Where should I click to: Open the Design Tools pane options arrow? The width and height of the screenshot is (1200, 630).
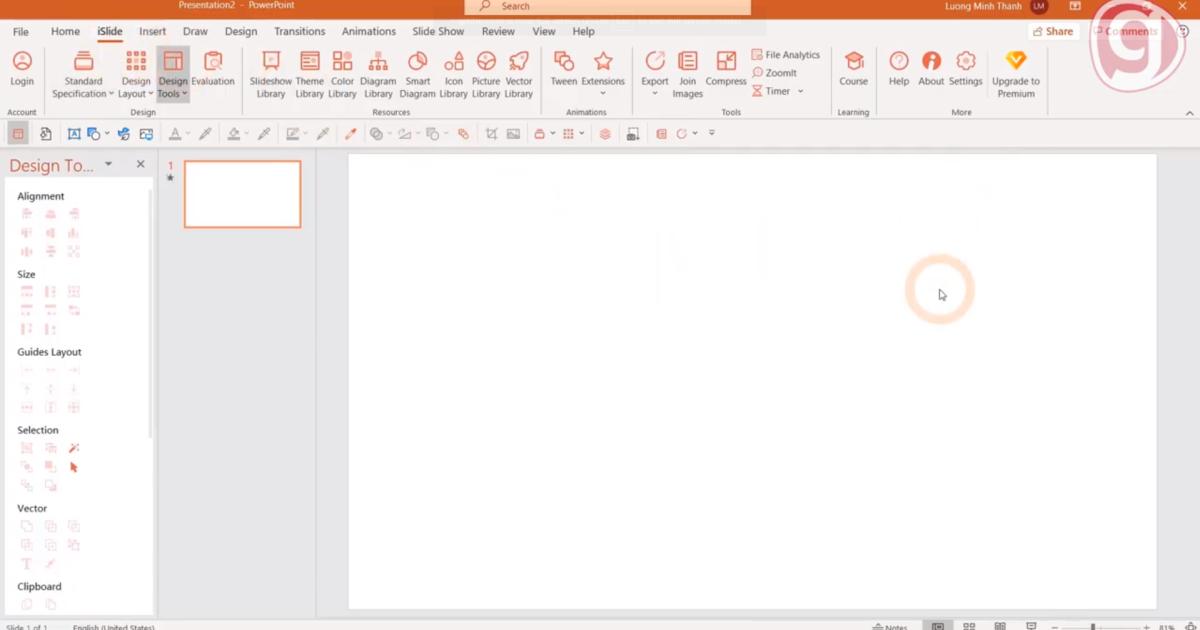[x=108, y=165]
